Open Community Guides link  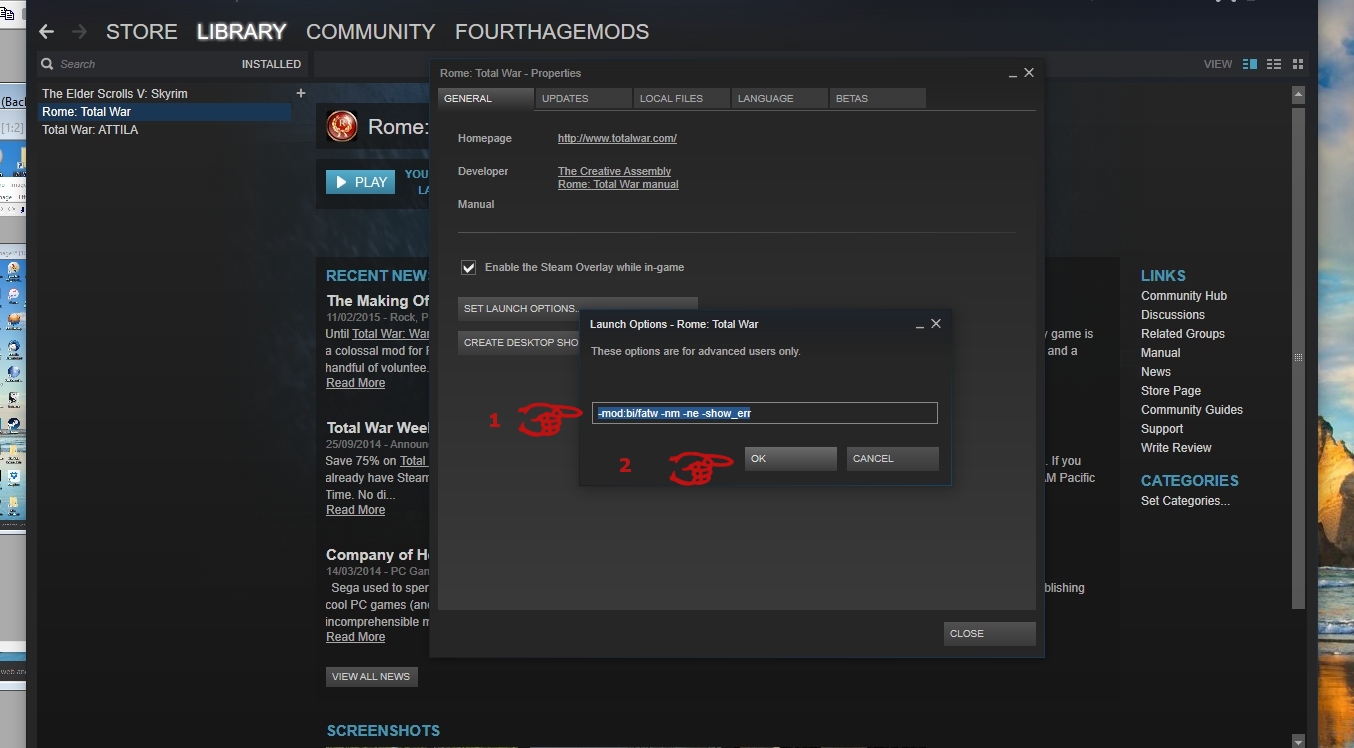pyautogui.click(x=1192, y=410)
